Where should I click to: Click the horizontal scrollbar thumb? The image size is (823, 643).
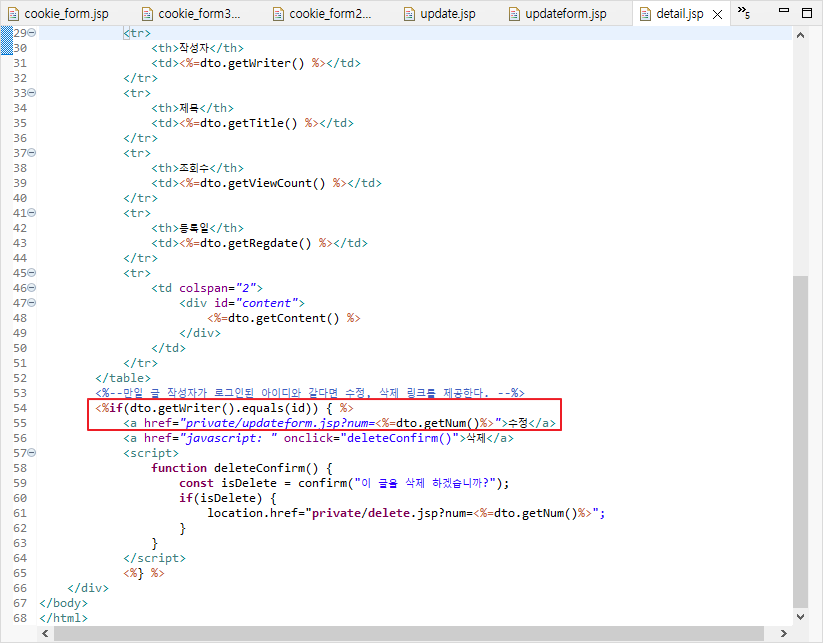(409, 634)
